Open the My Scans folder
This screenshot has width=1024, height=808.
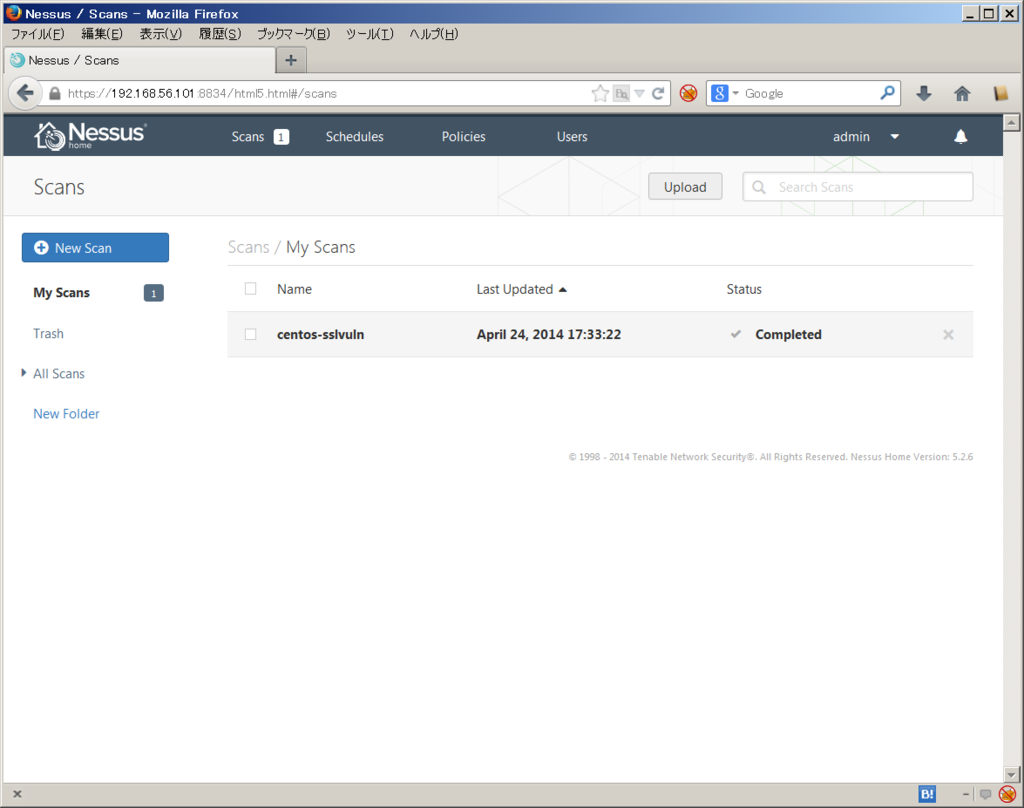(61, 293)
